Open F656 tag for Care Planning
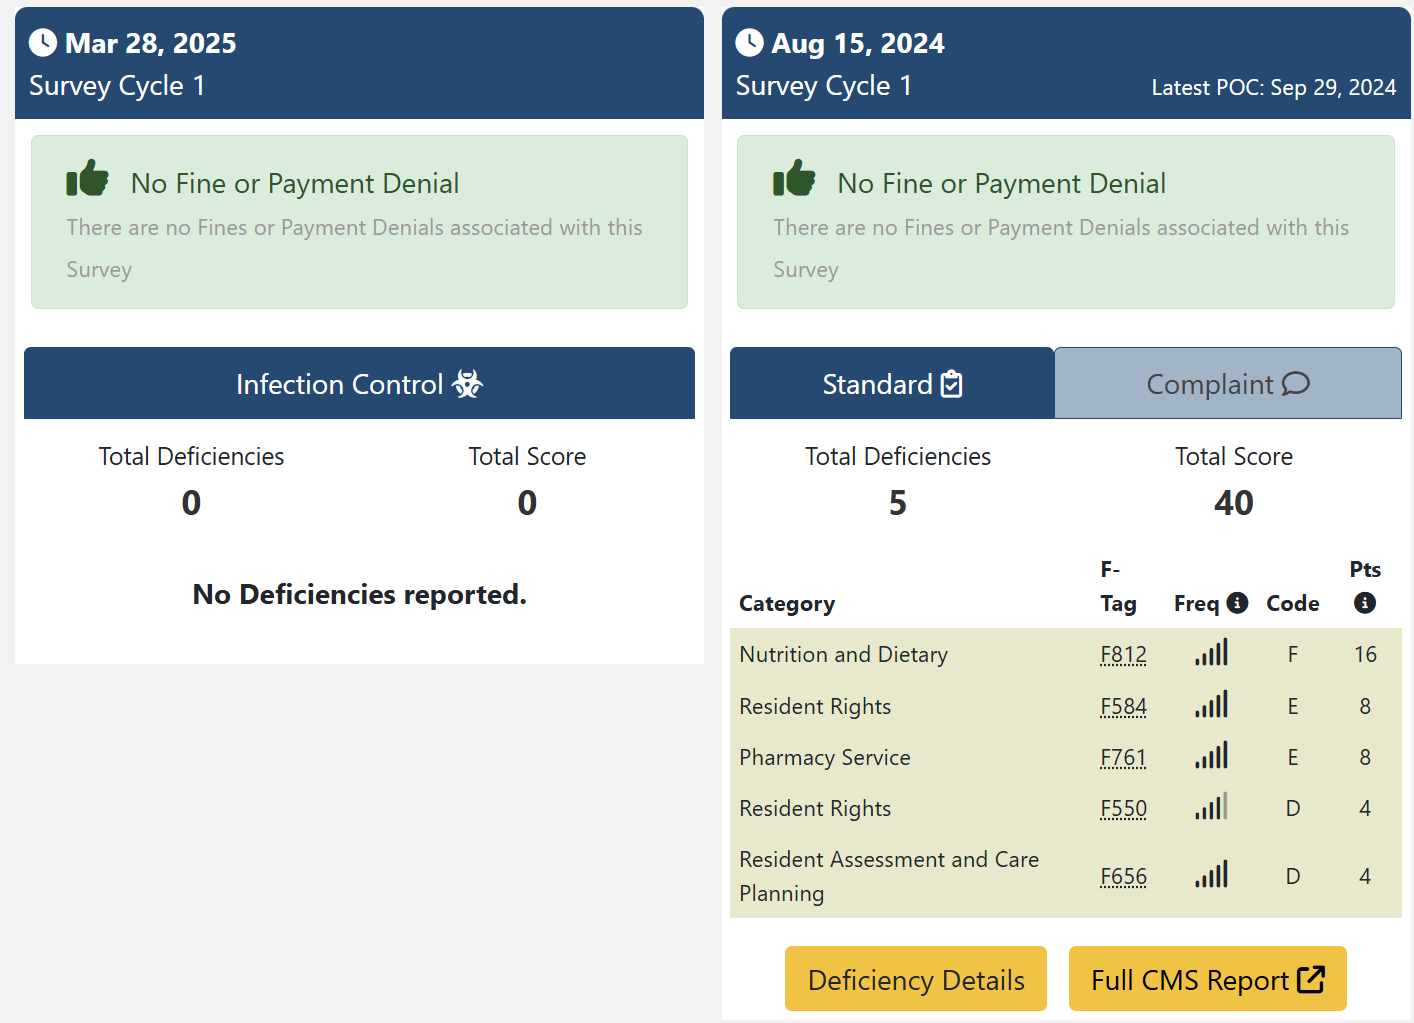 click(1123, 877)
